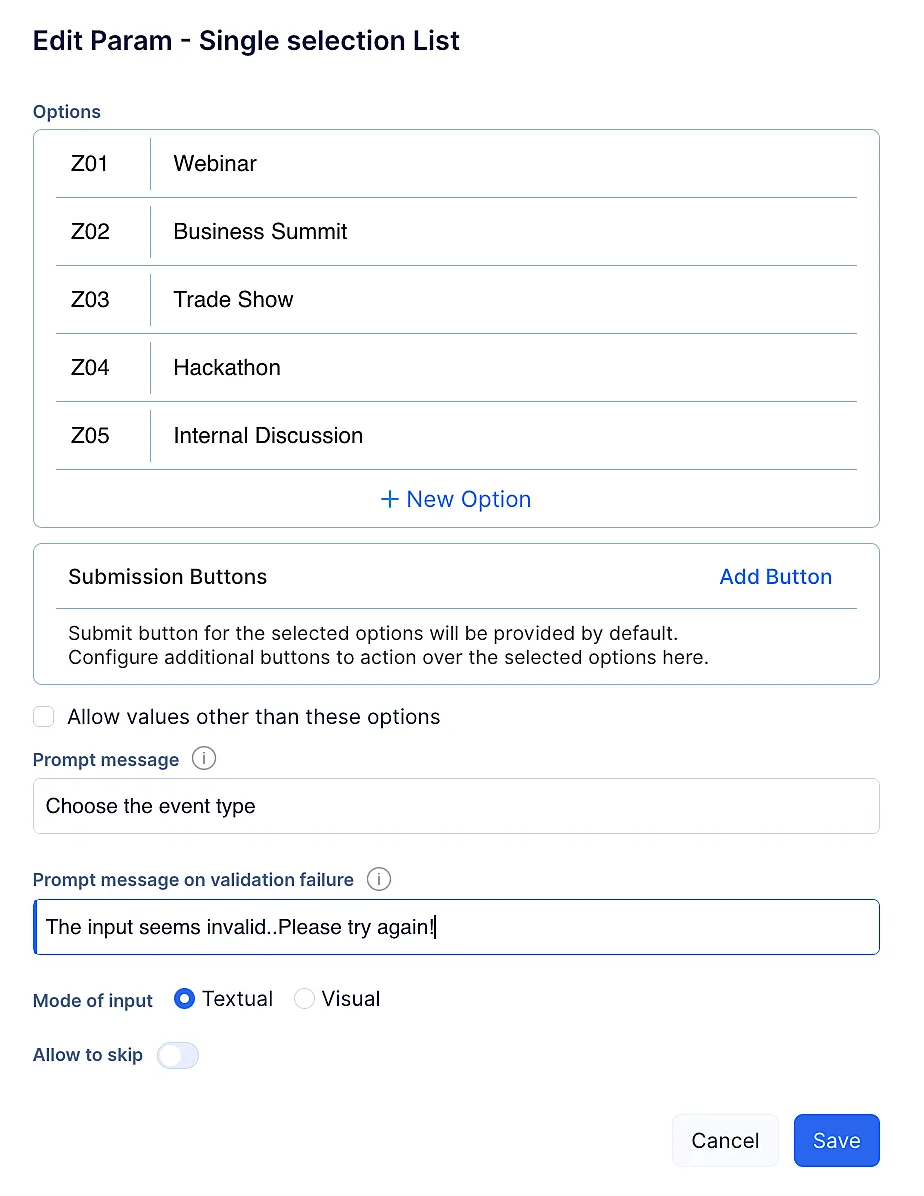Screen dimensions: 924x1196
Task: Select the Visual input mode
Action: click(x=305, y=999)
